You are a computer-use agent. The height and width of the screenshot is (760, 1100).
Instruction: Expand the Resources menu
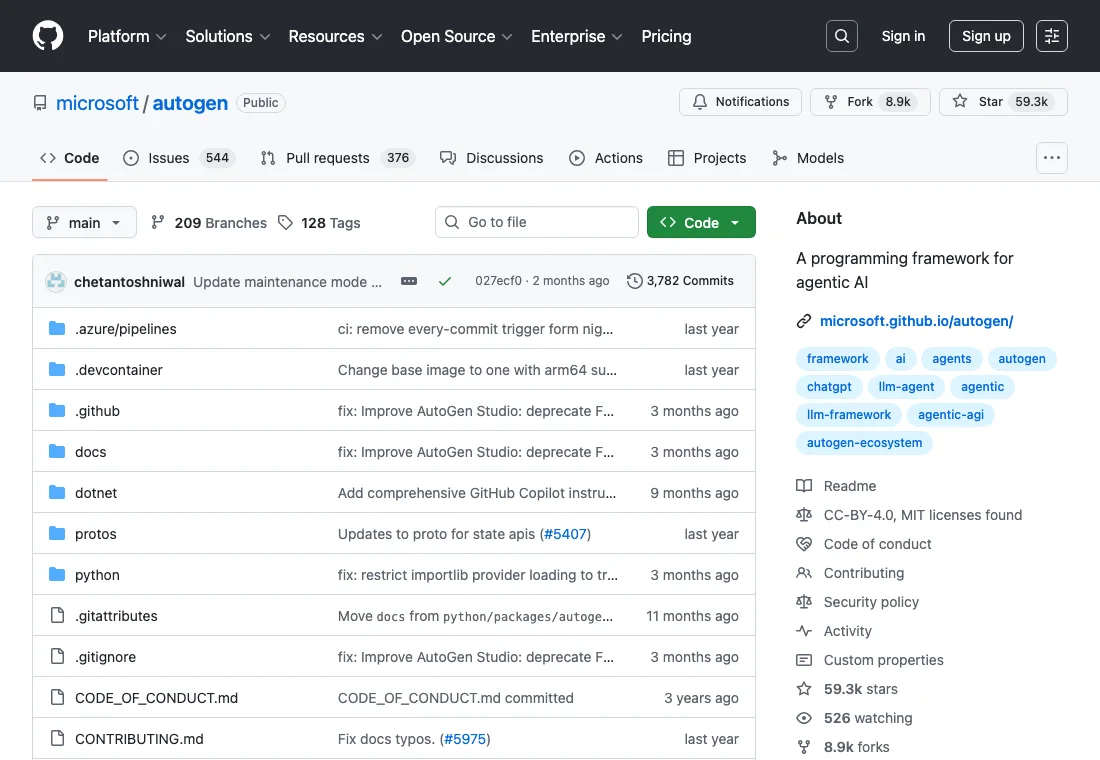click(x=335, y=36)
